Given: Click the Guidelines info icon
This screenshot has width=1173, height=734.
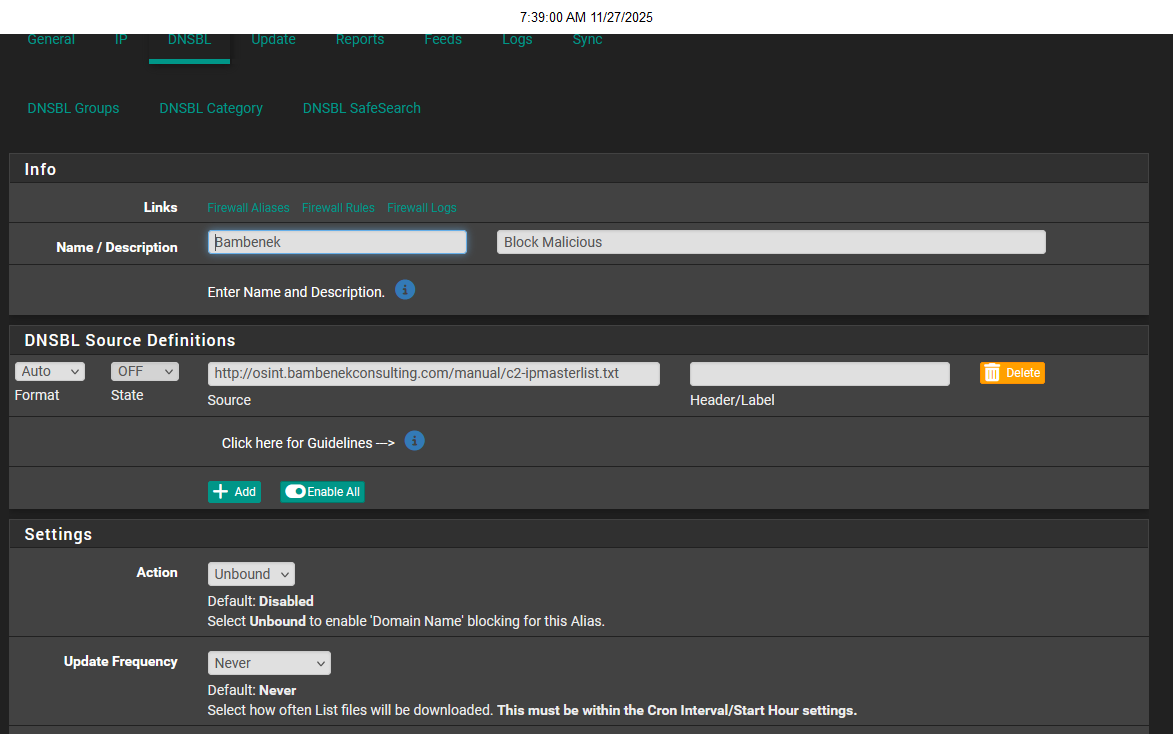Looking at the screenshot, I should (415, 441).
